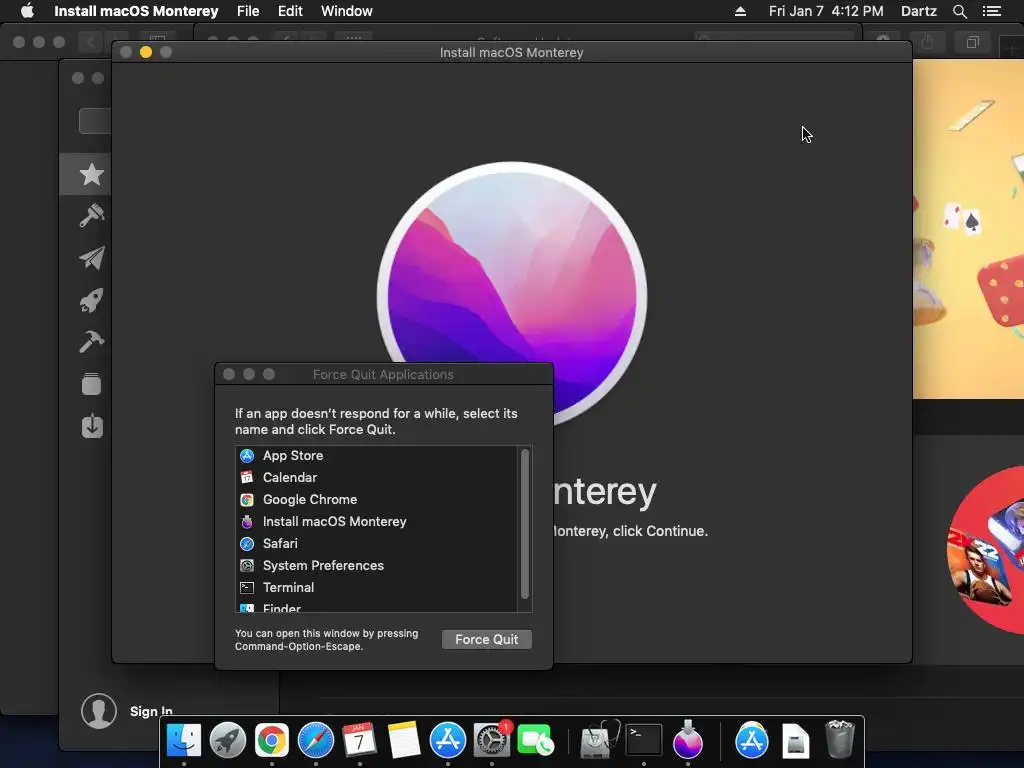Viewport: 1024px width, 768px height.
Task: Click the Share icon in background window toolbar
Action: point(927,42)
